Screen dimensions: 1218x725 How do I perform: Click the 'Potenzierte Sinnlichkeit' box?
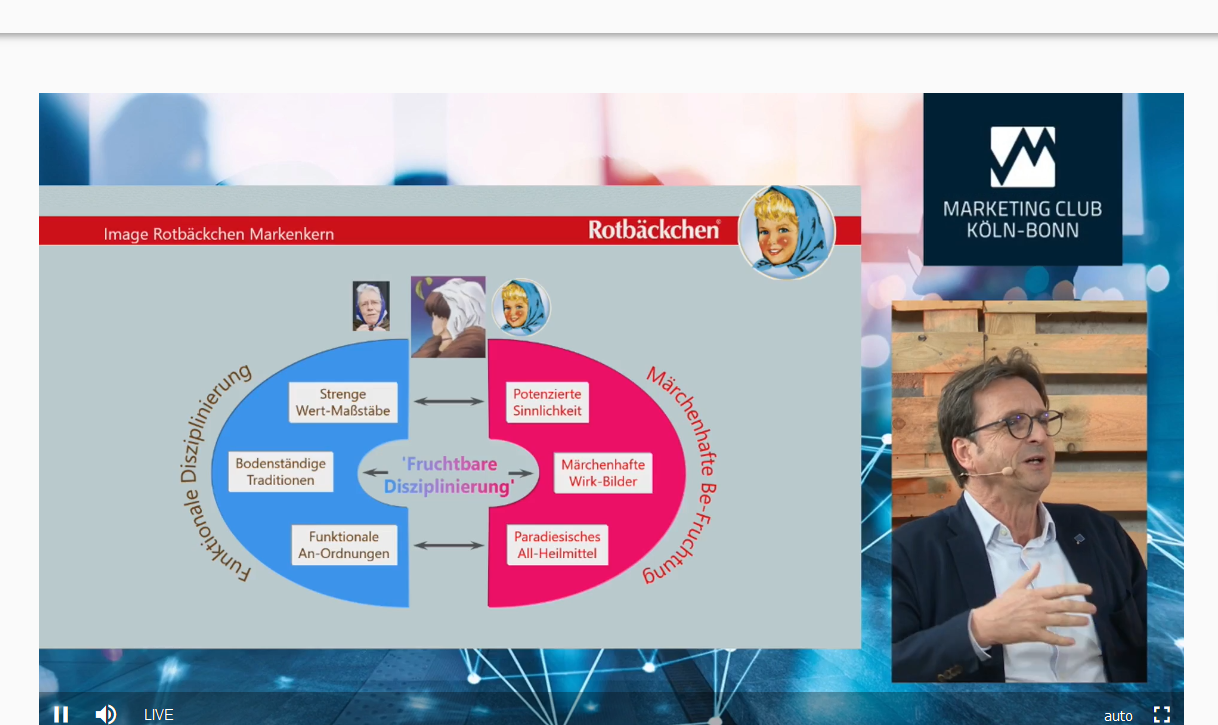[547, 402]
